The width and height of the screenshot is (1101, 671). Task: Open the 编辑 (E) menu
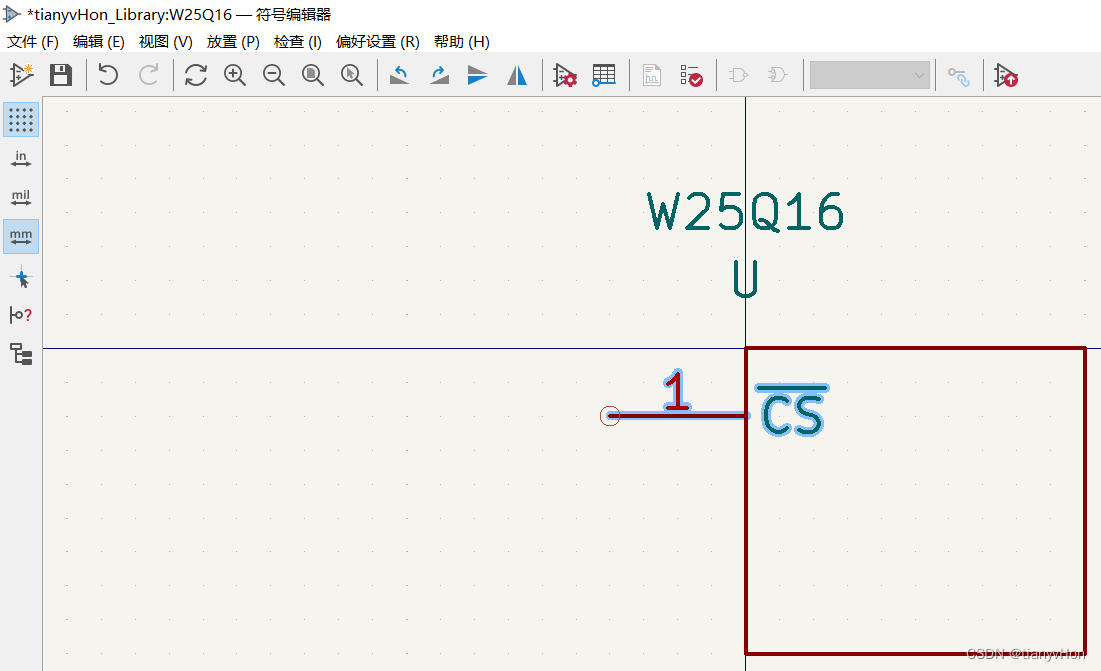(x=99, y=41)
